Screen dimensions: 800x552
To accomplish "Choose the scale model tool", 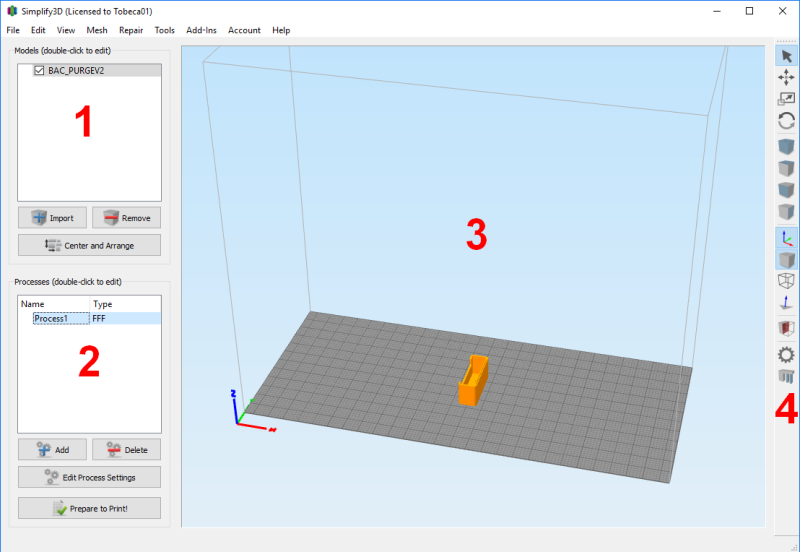I will (x=787, y=99).
